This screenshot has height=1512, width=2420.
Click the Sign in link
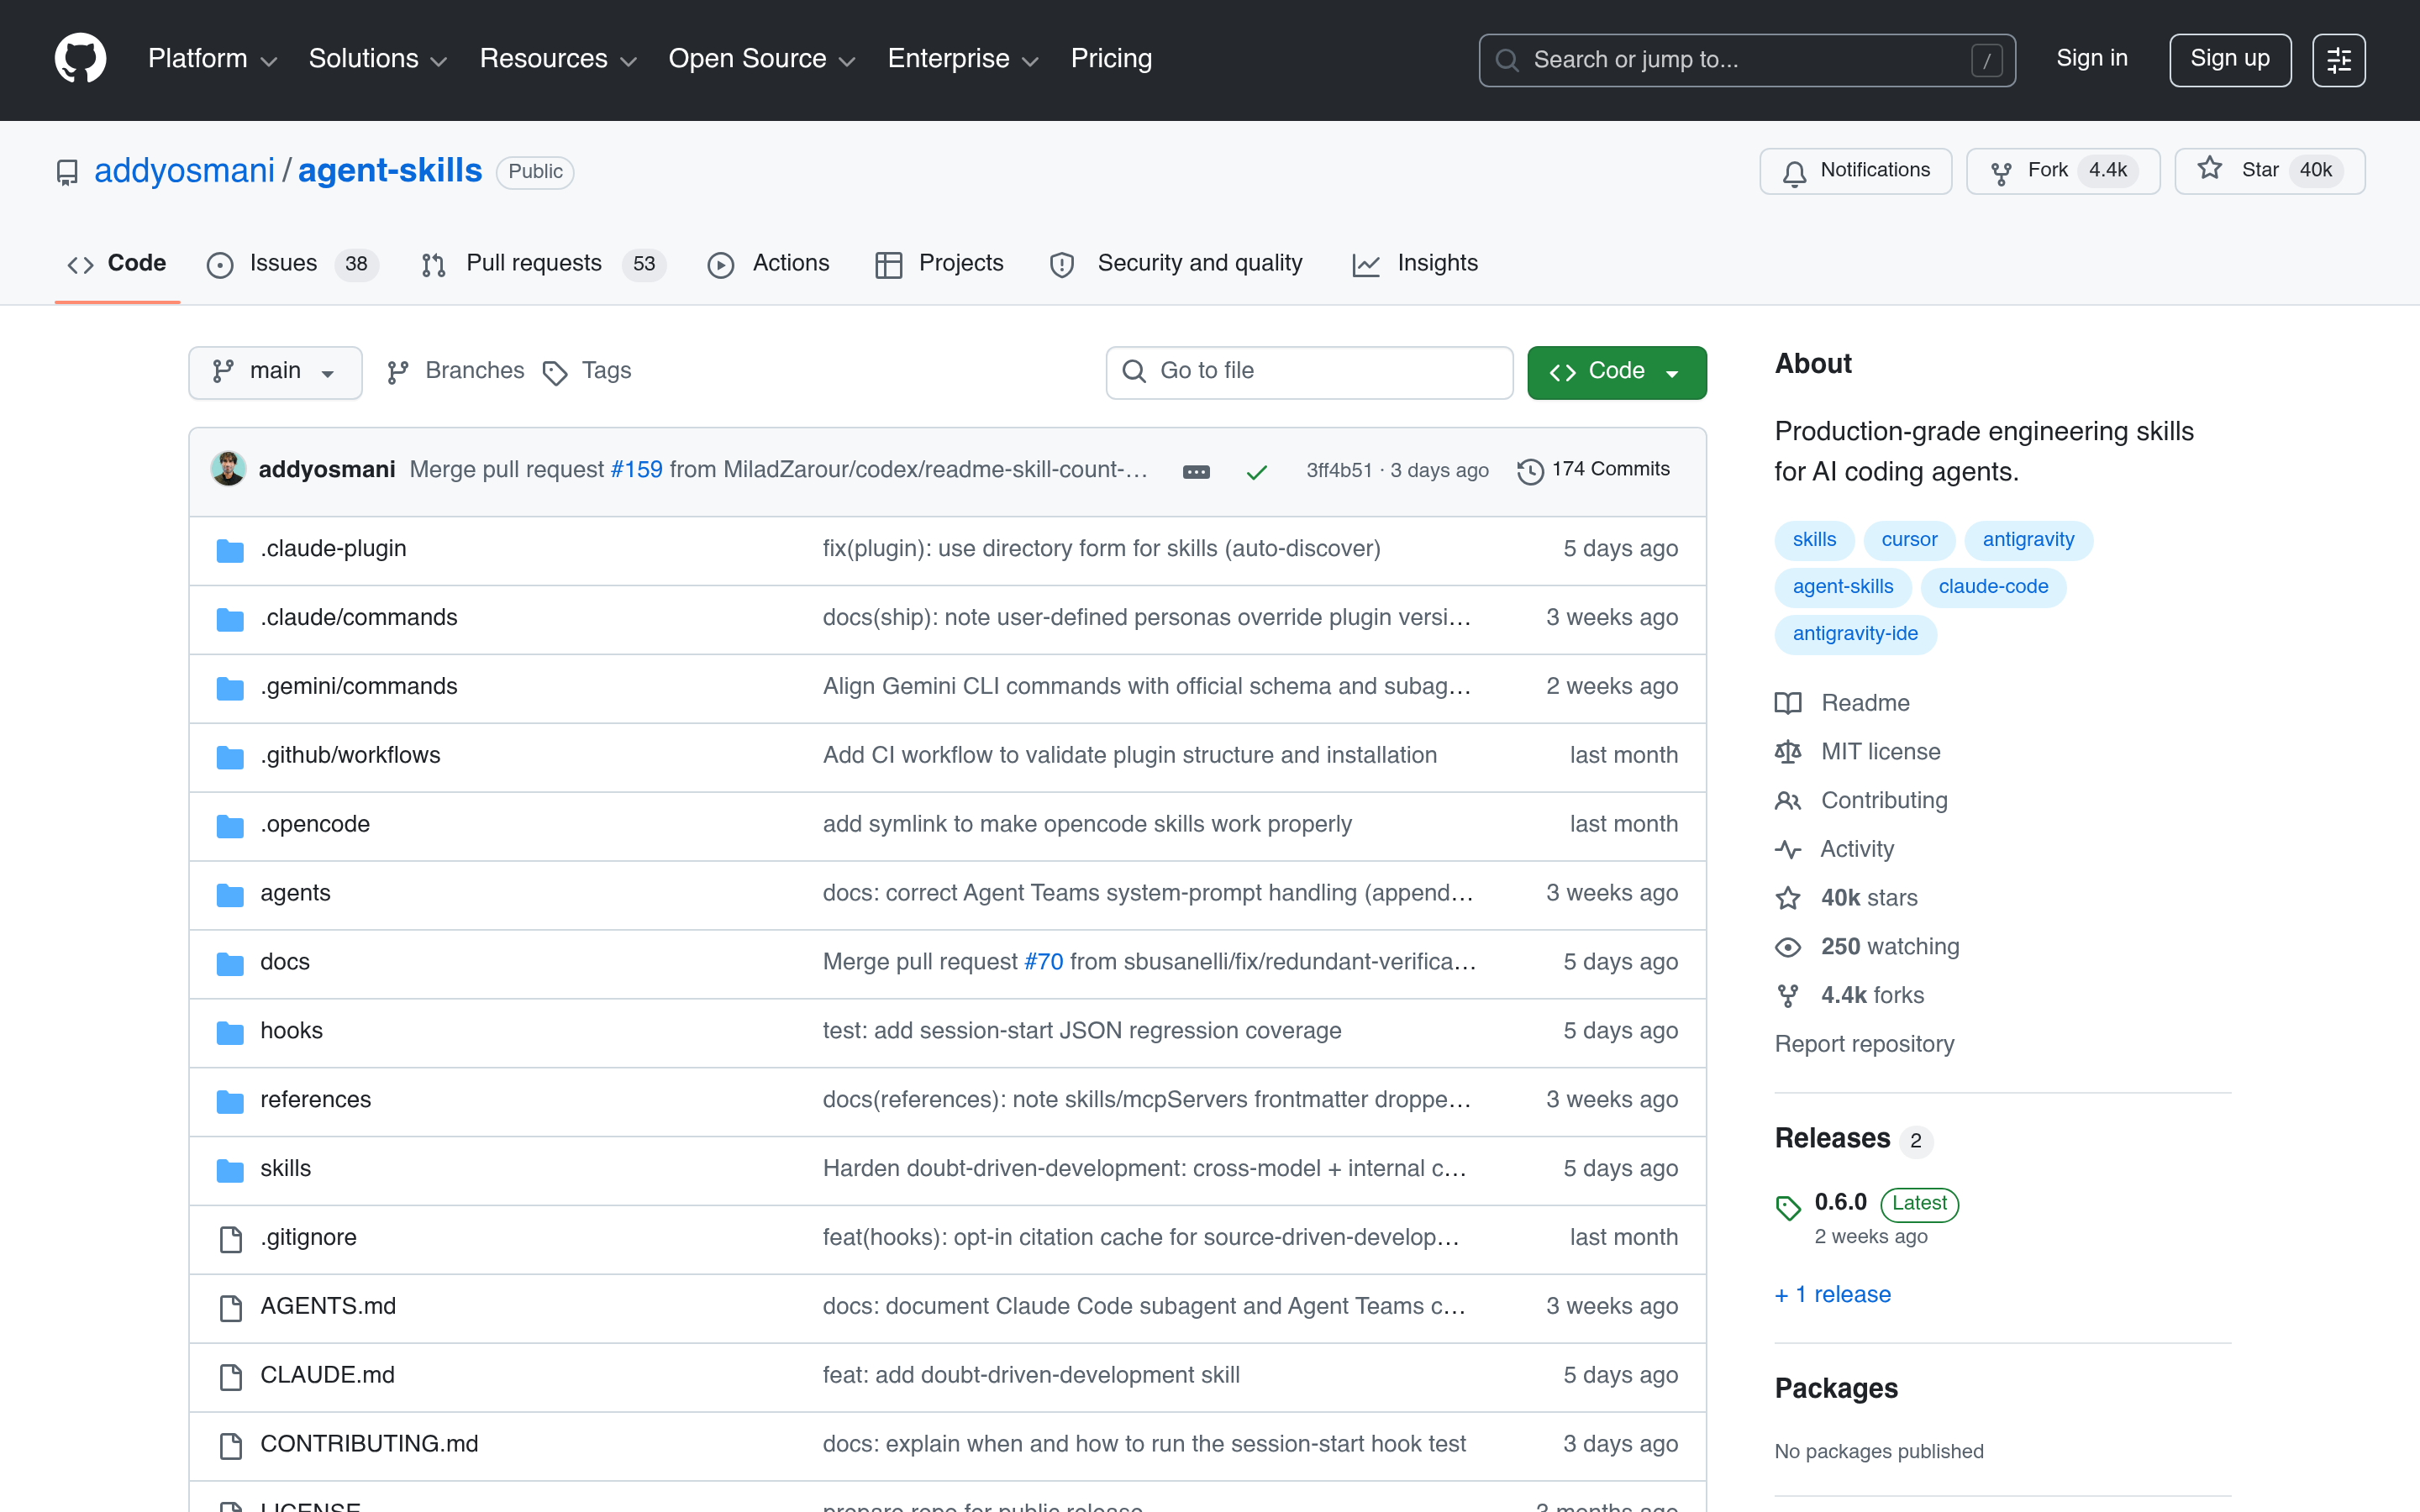pyautogui.click(x=2092, y=59)
